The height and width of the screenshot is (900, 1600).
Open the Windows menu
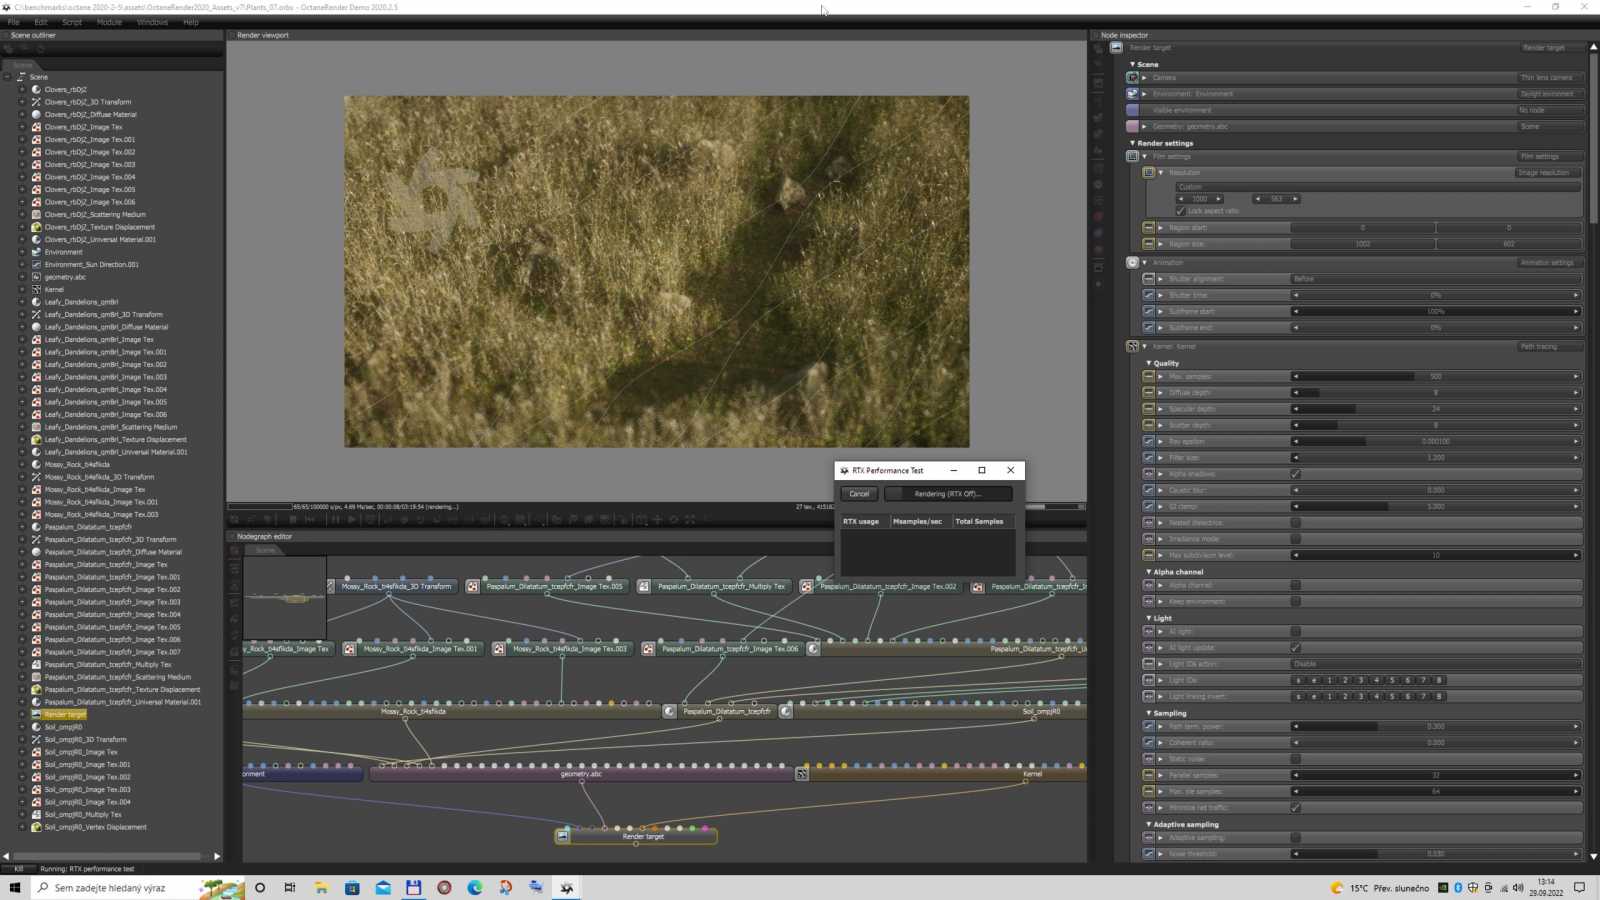152,22
